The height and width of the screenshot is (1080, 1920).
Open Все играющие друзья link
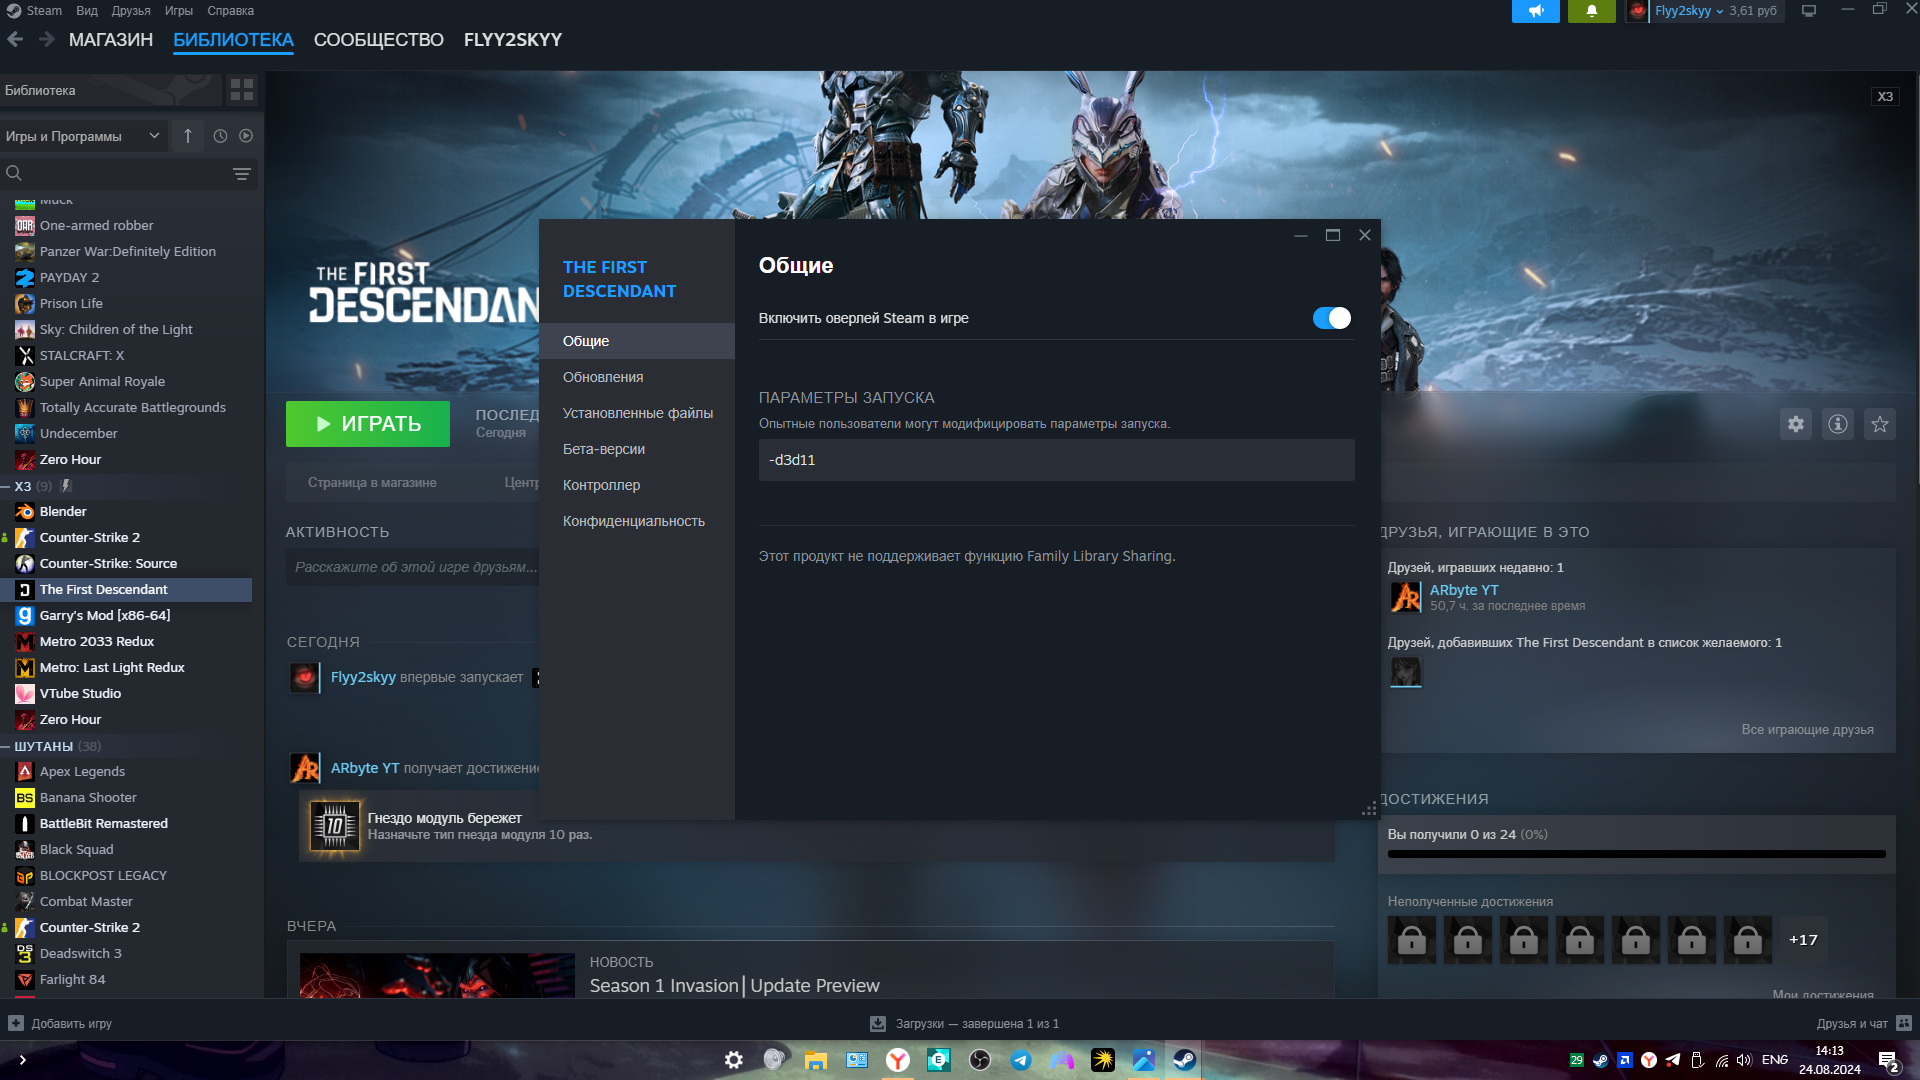(x=1807, y=729)
